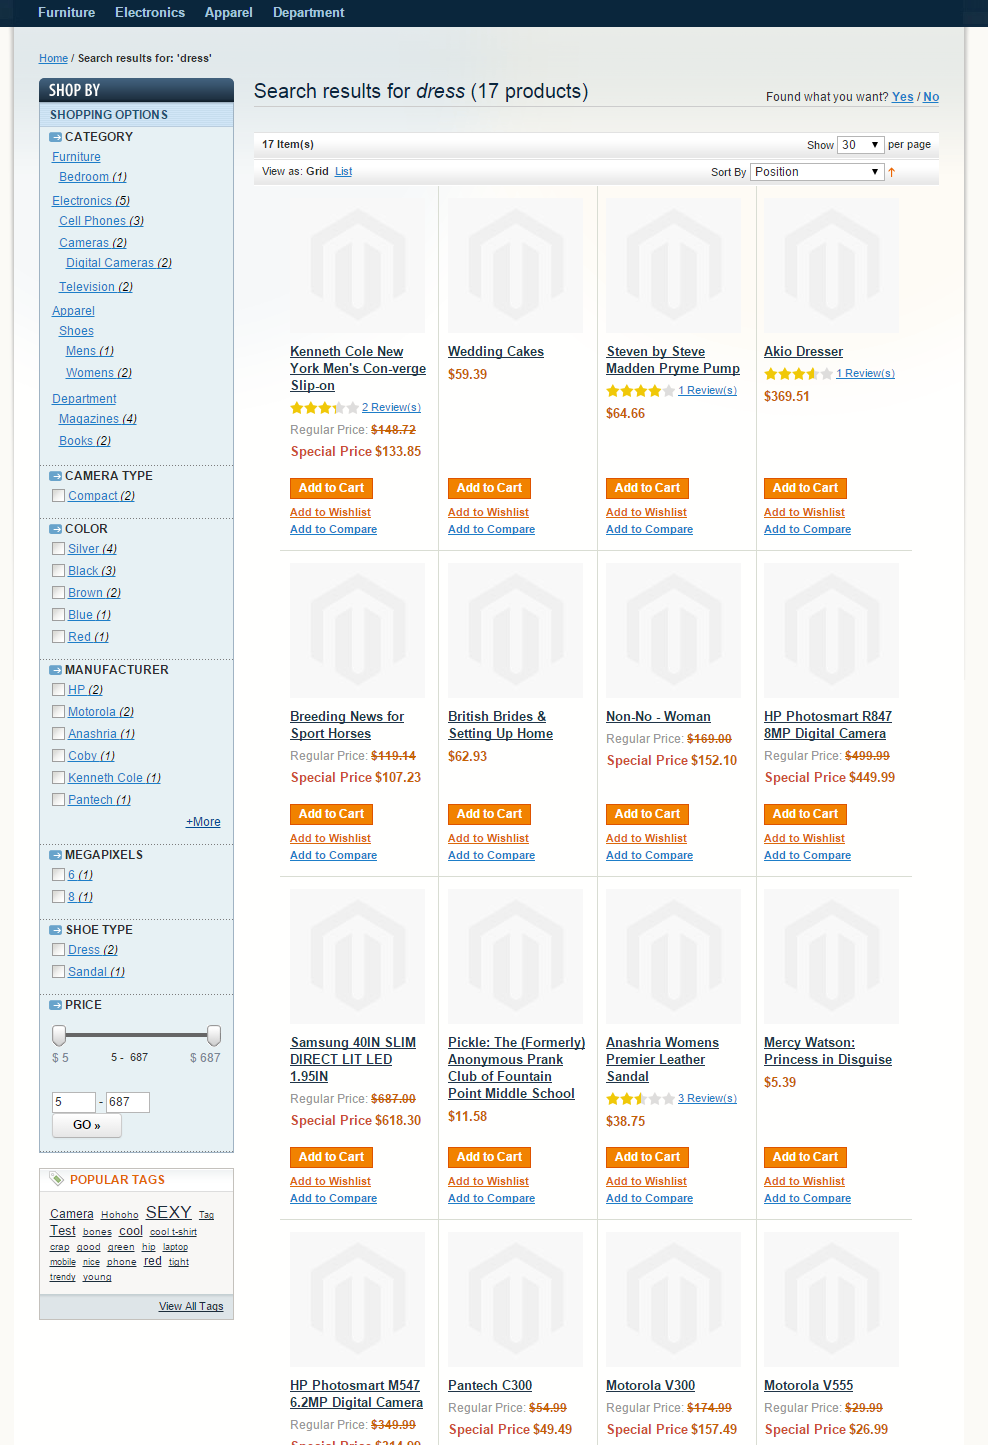Toggle the Blue color checkbox
Image resolution: width=988 pixels, height=1445 pixels.
click(x=58, y=615)
